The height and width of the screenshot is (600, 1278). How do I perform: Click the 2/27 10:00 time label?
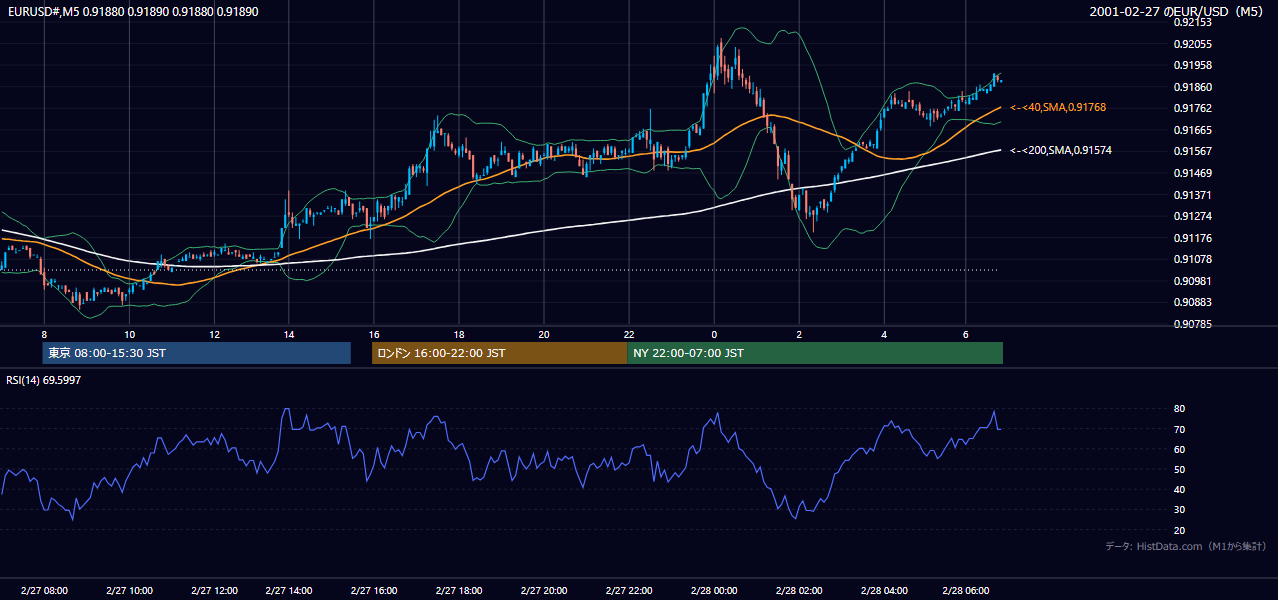click(x=129, y=591)
